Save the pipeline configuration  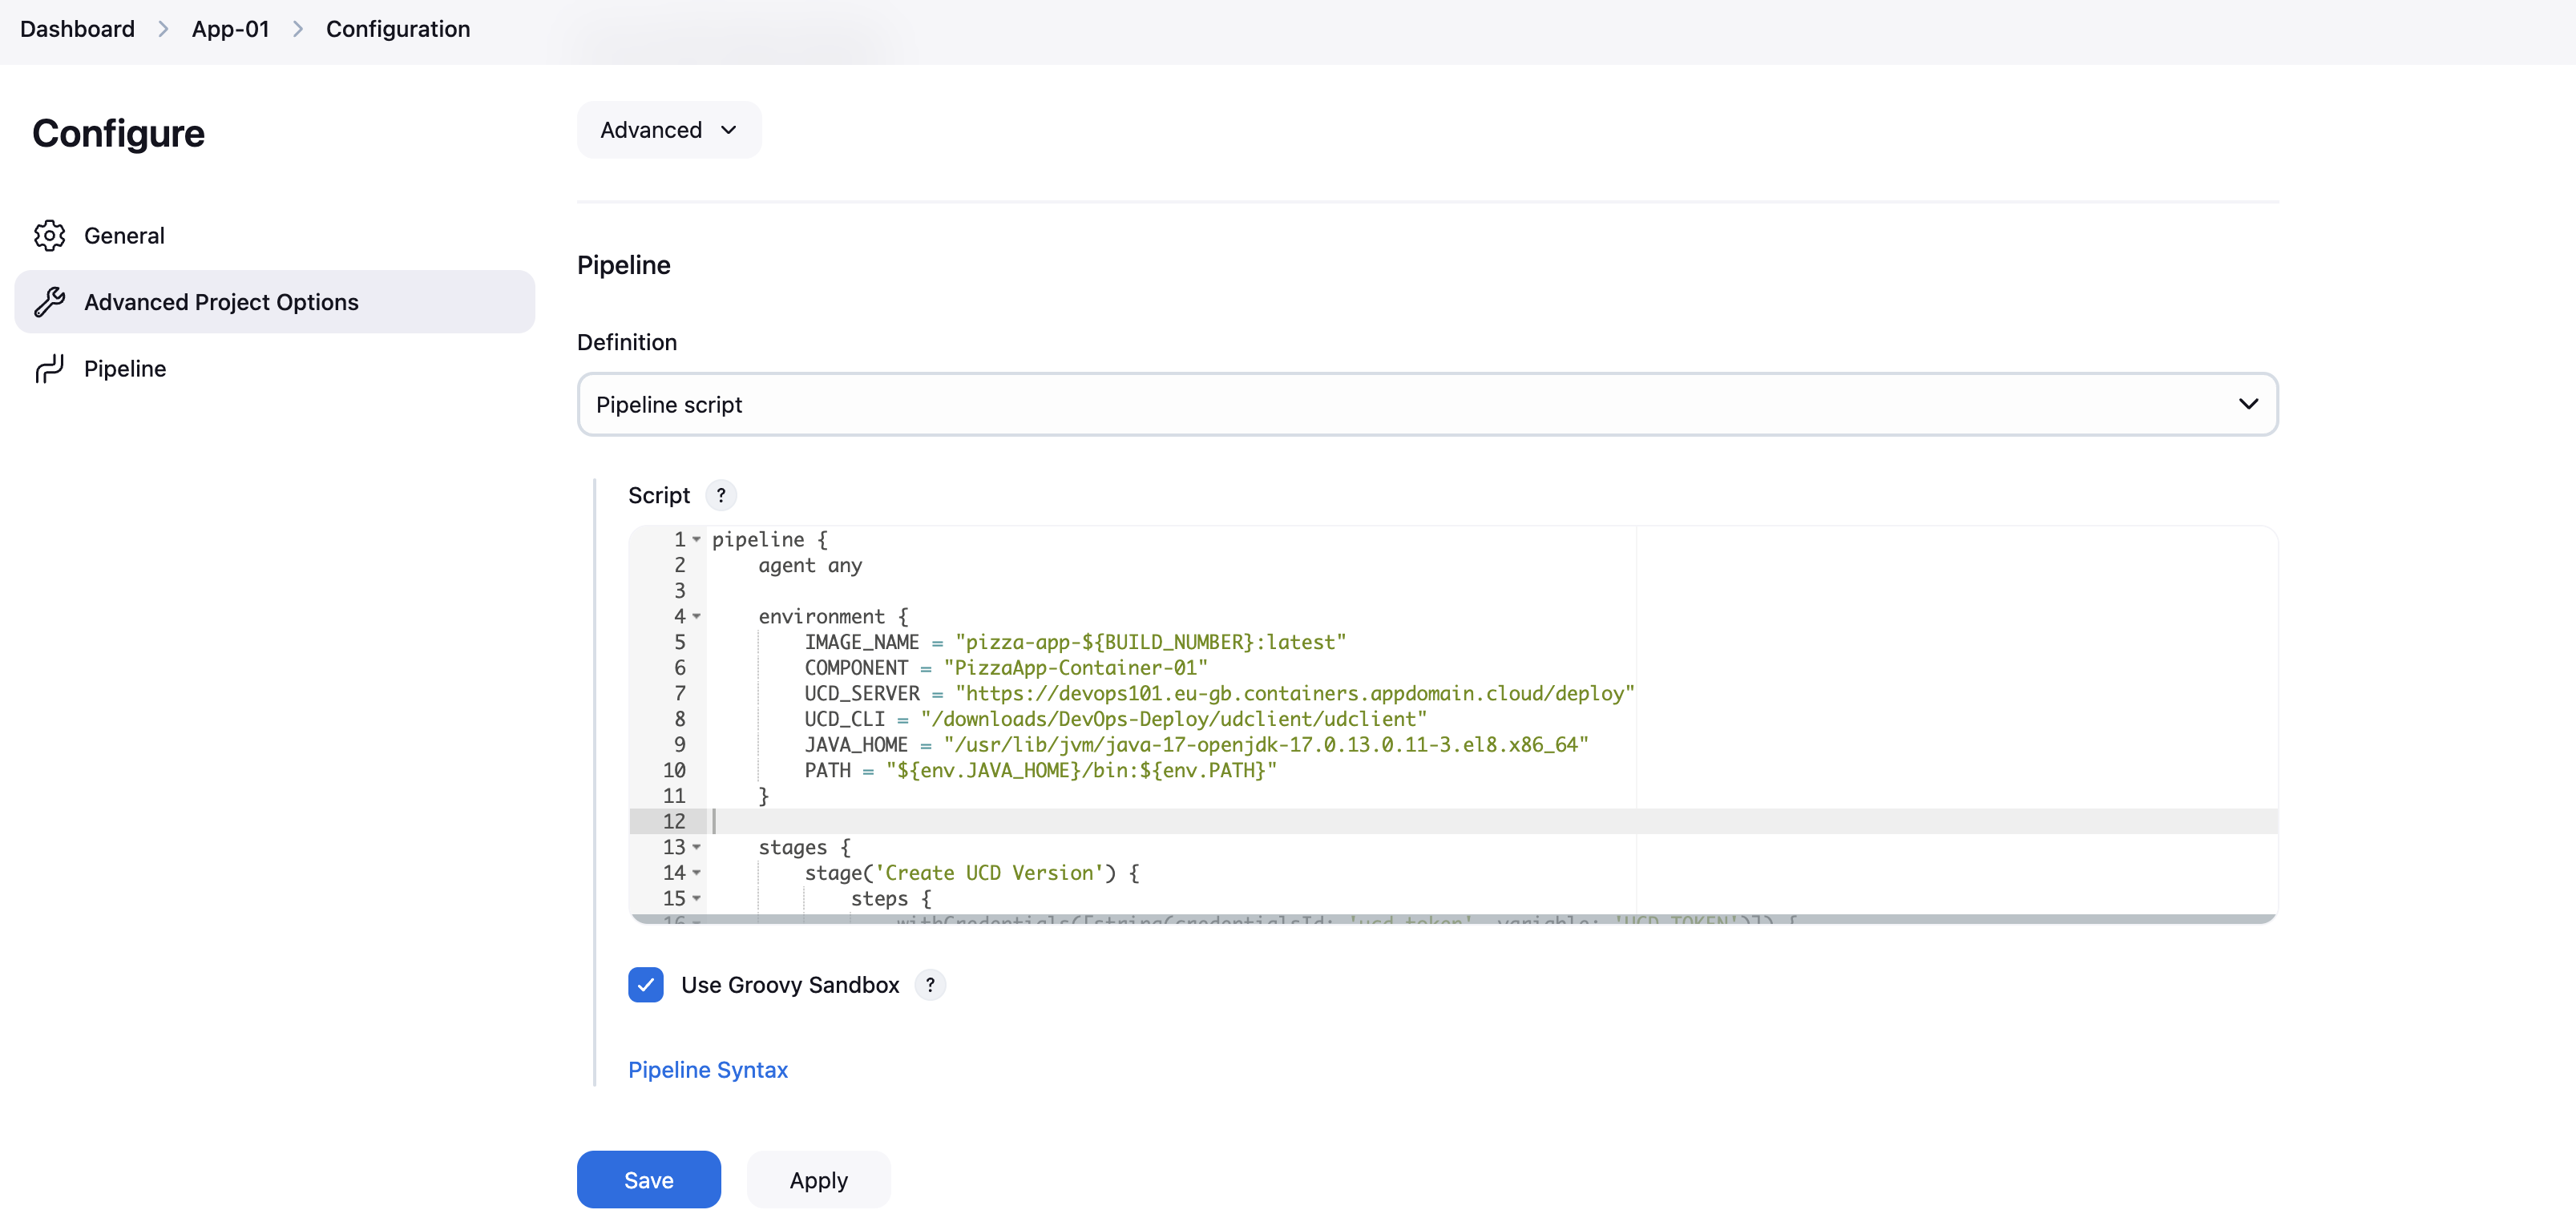(x=649, y=1180)
